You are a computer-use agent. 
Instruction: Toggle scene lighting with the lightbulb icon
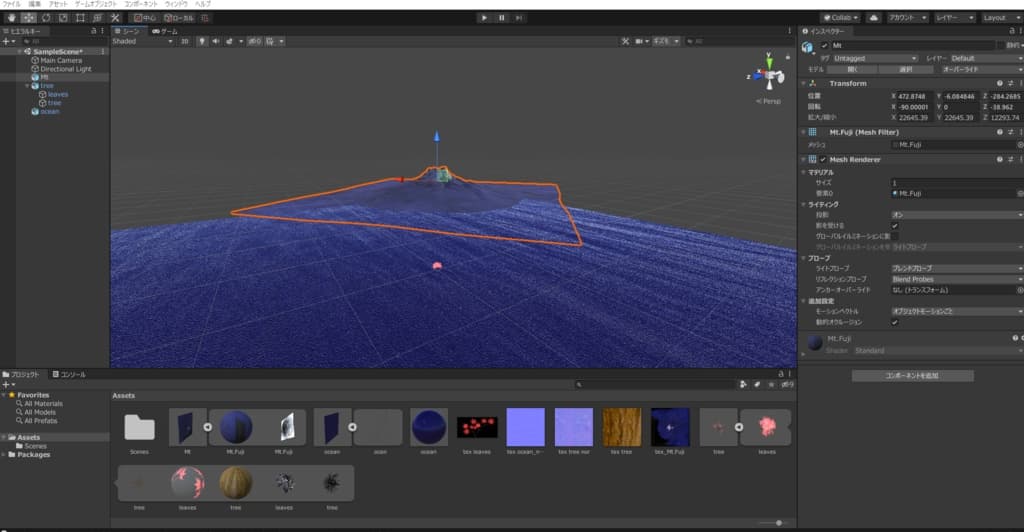pos(201,41)
